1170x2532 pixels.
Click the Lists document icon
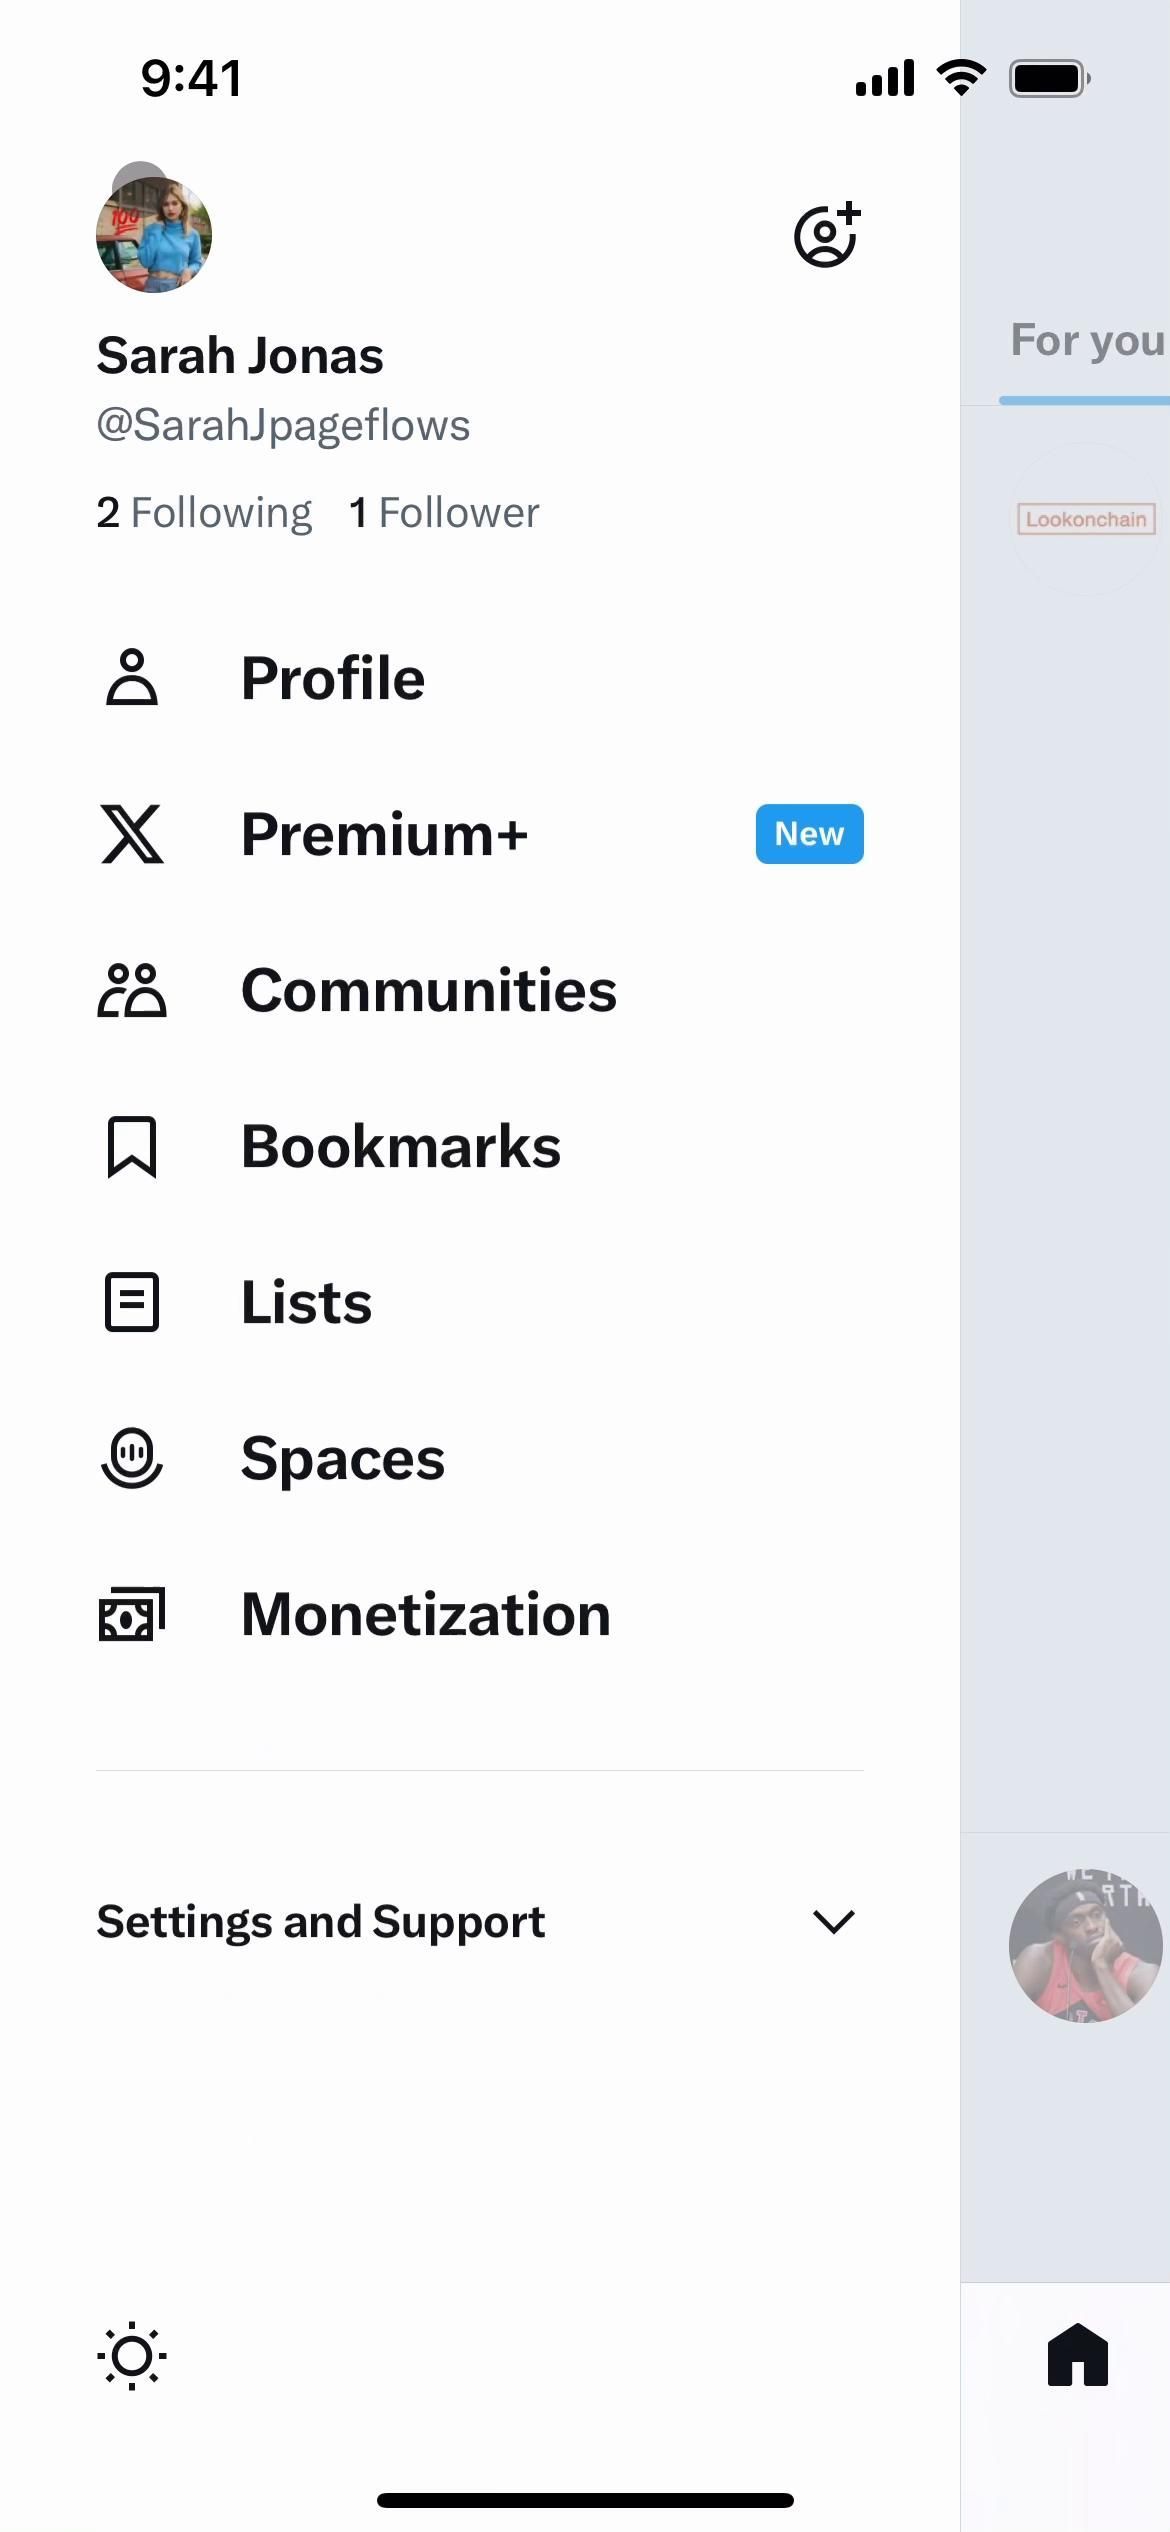pyautogui.click(x=132, y=1302)
